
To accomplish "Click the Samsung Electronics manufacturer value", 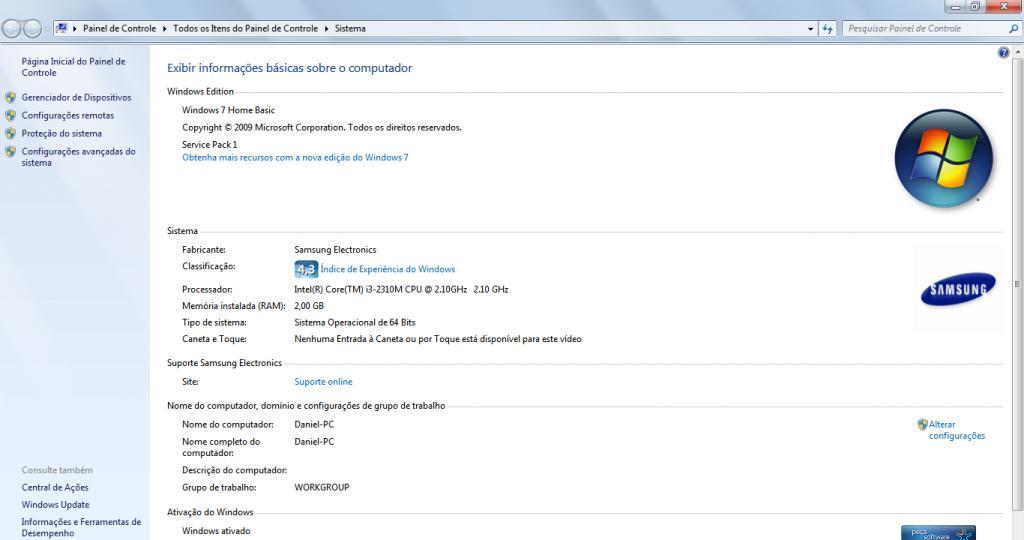I will click(x=335, y=249).
